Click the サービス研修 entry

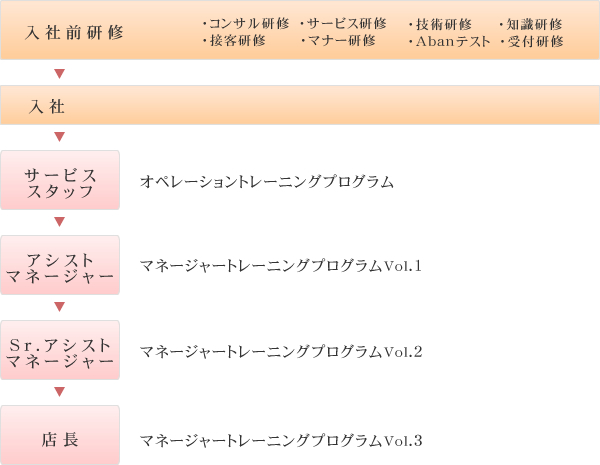tap(343, 24)
